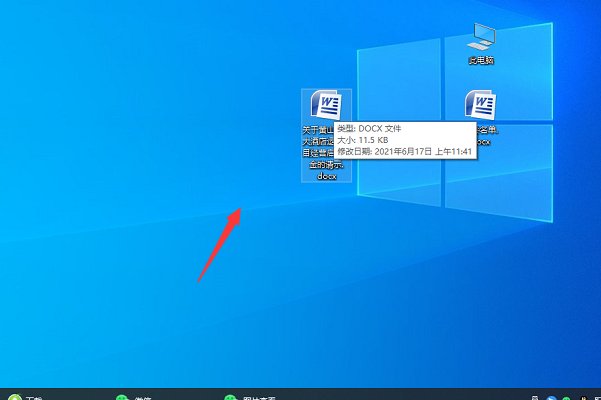Select the Word document icon below This PC
Viewport: 601px width, 400px height.
pyautogui.click(x=482, y=105)
